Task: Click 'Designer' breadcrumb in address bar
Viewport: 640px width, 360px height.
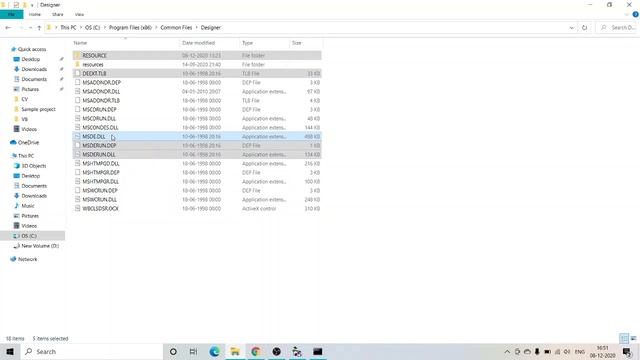Action: tap(211, 28)
